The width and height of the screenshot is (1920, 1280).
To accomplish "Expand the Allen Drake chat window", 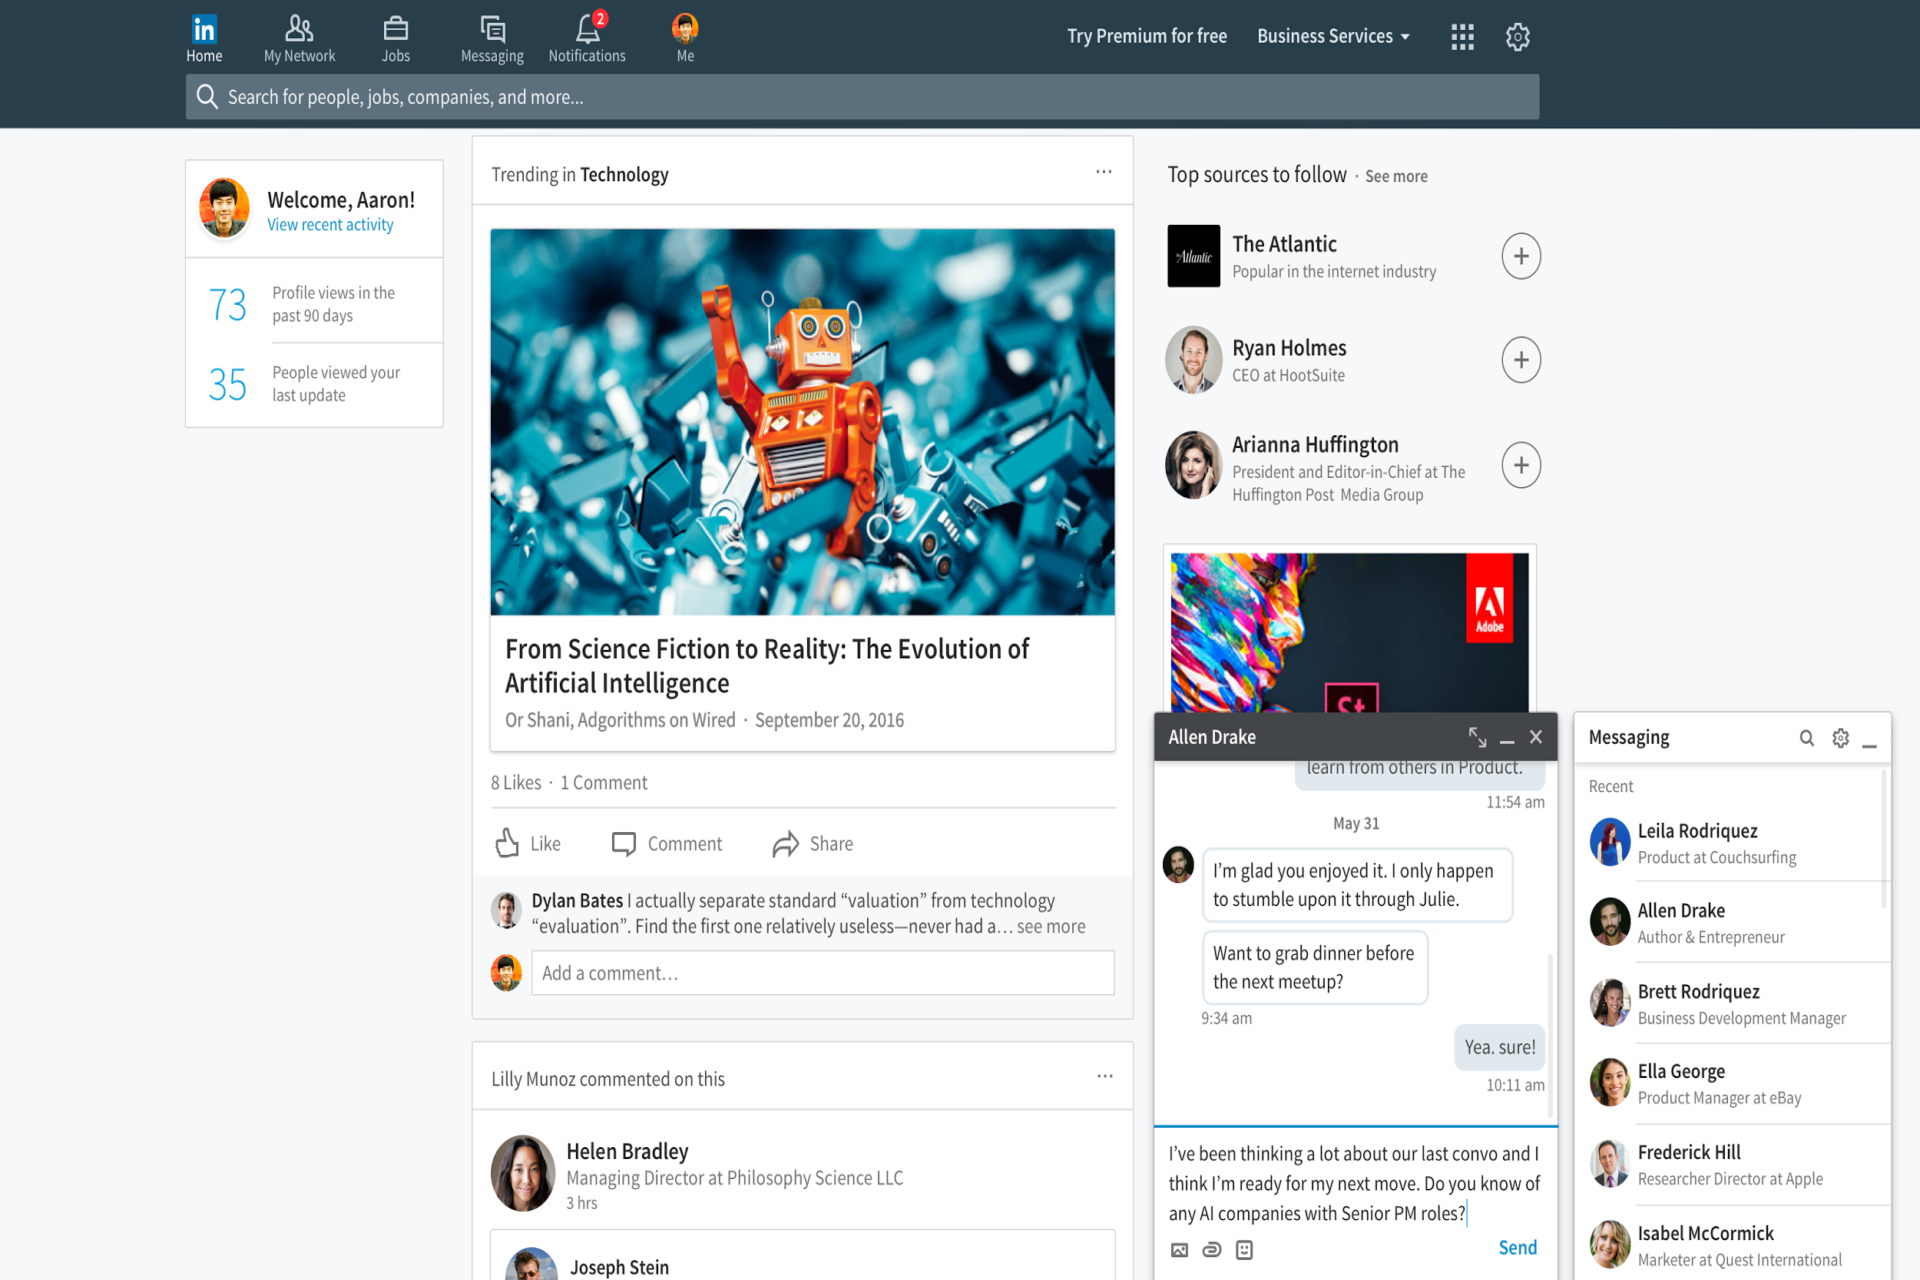I will [x=1477, y=737].
